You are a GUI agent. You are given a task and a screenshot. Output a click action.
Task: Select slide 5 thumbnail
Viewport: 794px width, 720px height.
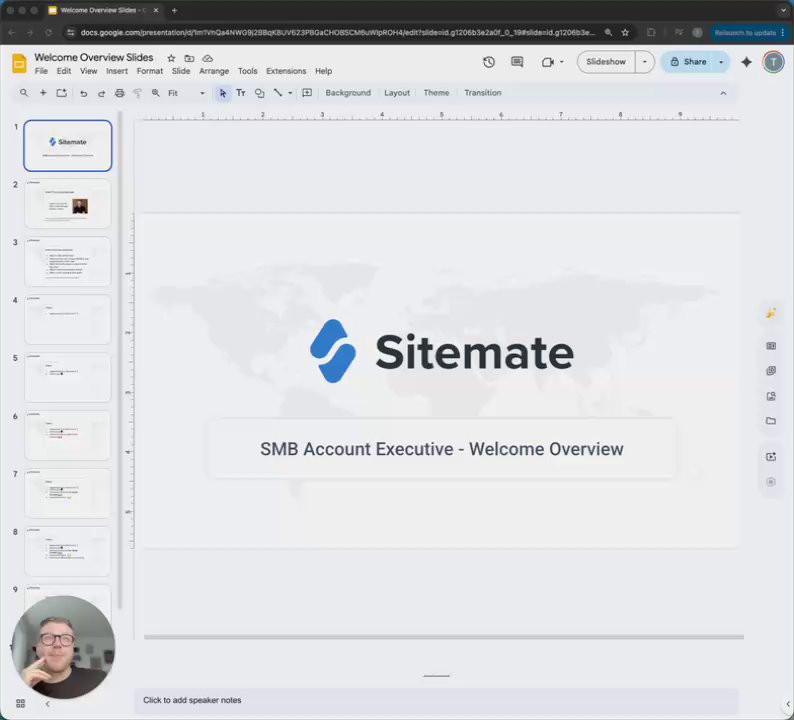pos(68,377)
